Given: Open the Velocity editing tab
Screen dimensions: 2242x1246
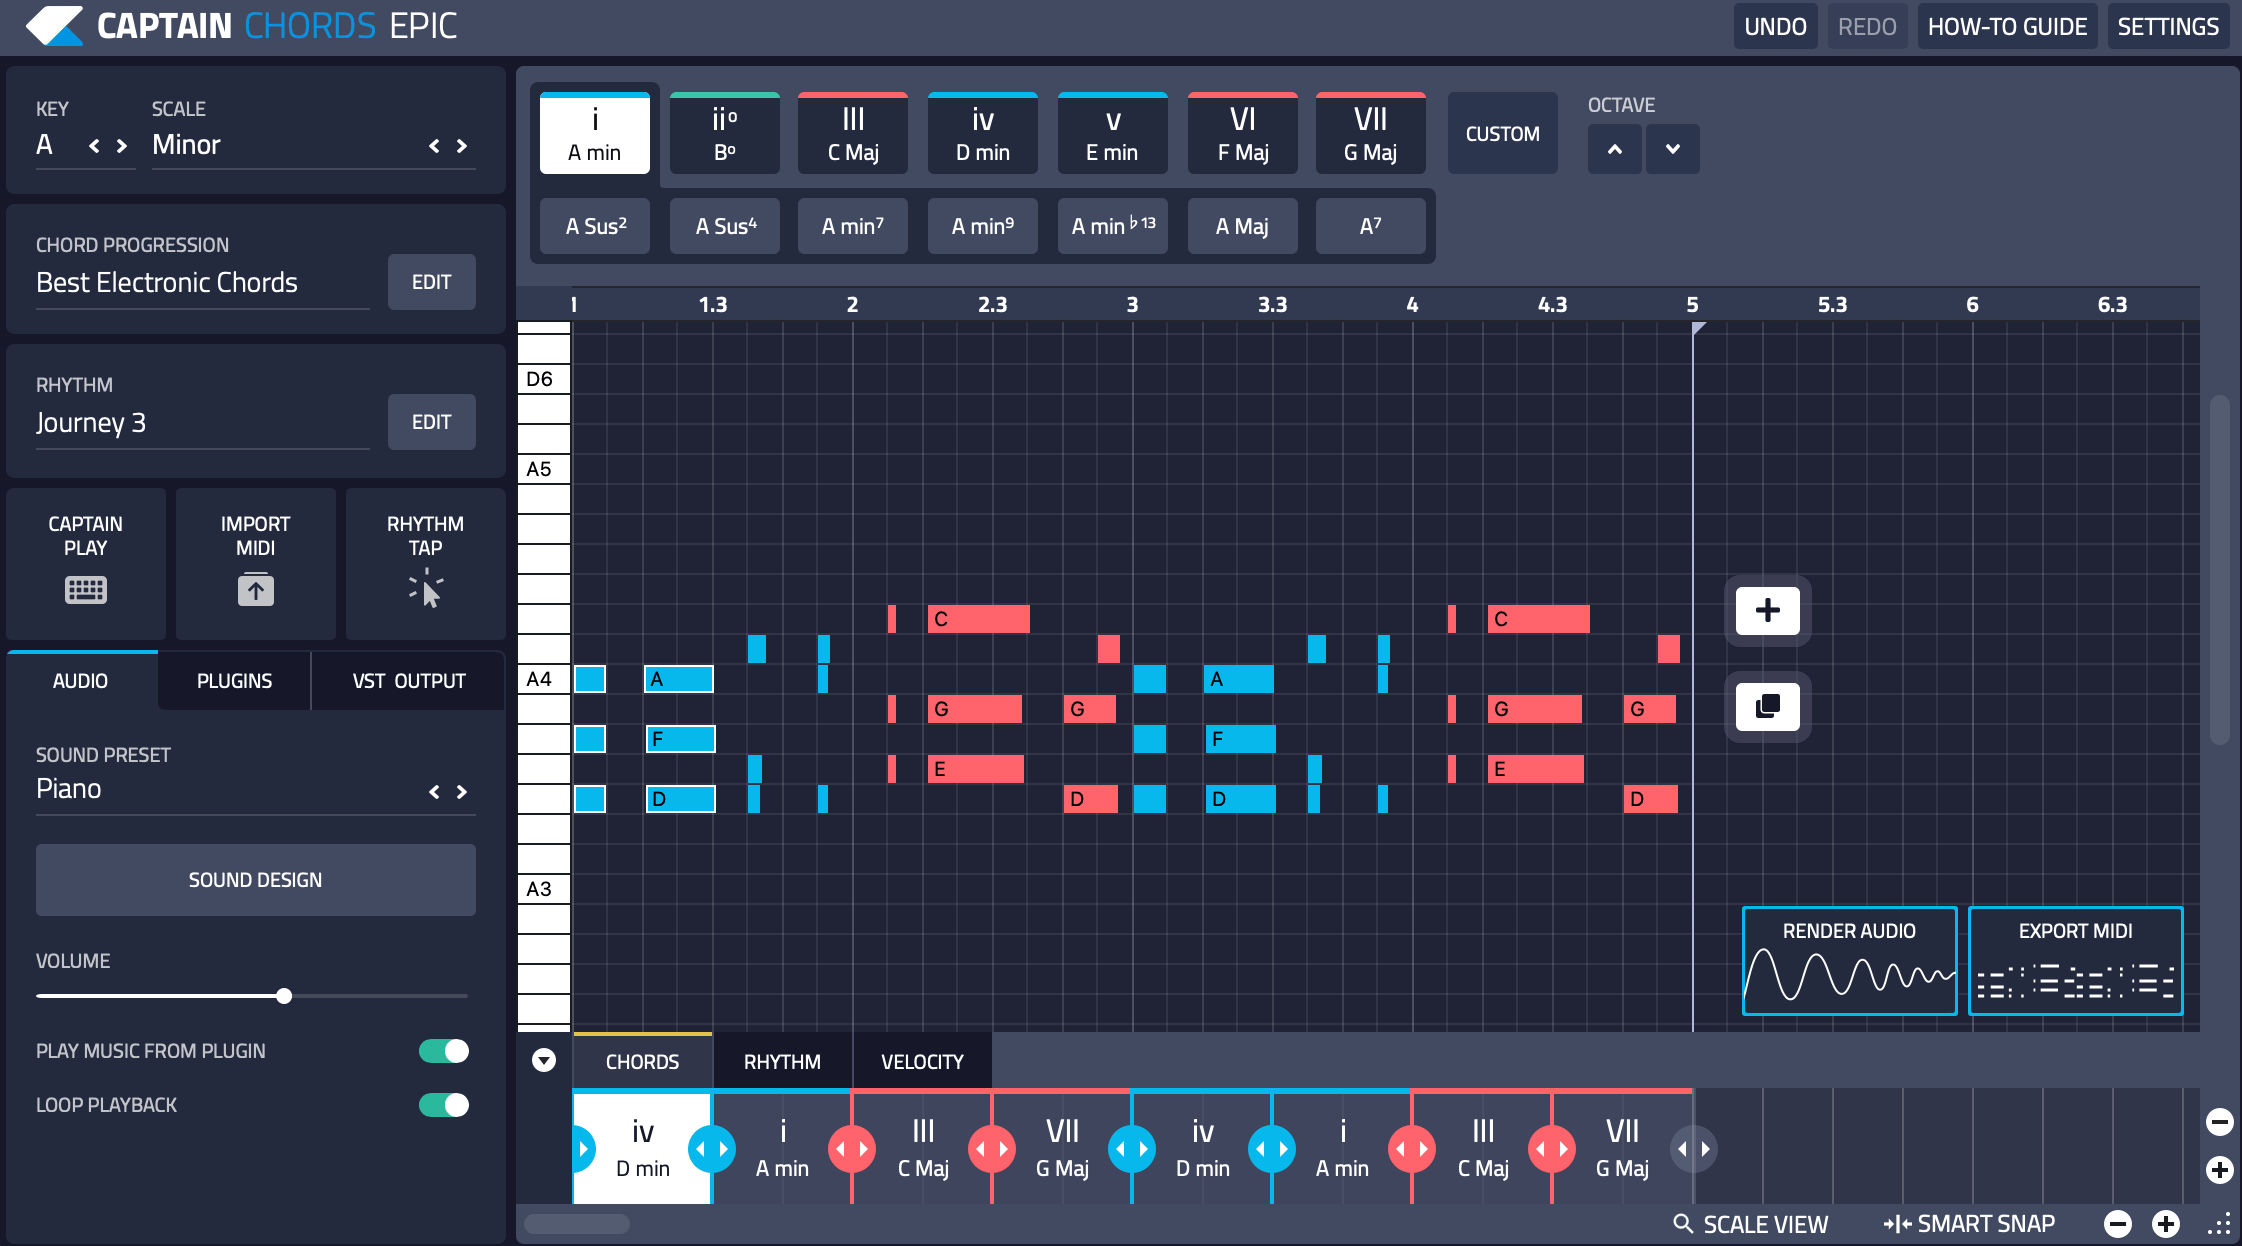Looking at the screenshot, I should pos(922,1061).
